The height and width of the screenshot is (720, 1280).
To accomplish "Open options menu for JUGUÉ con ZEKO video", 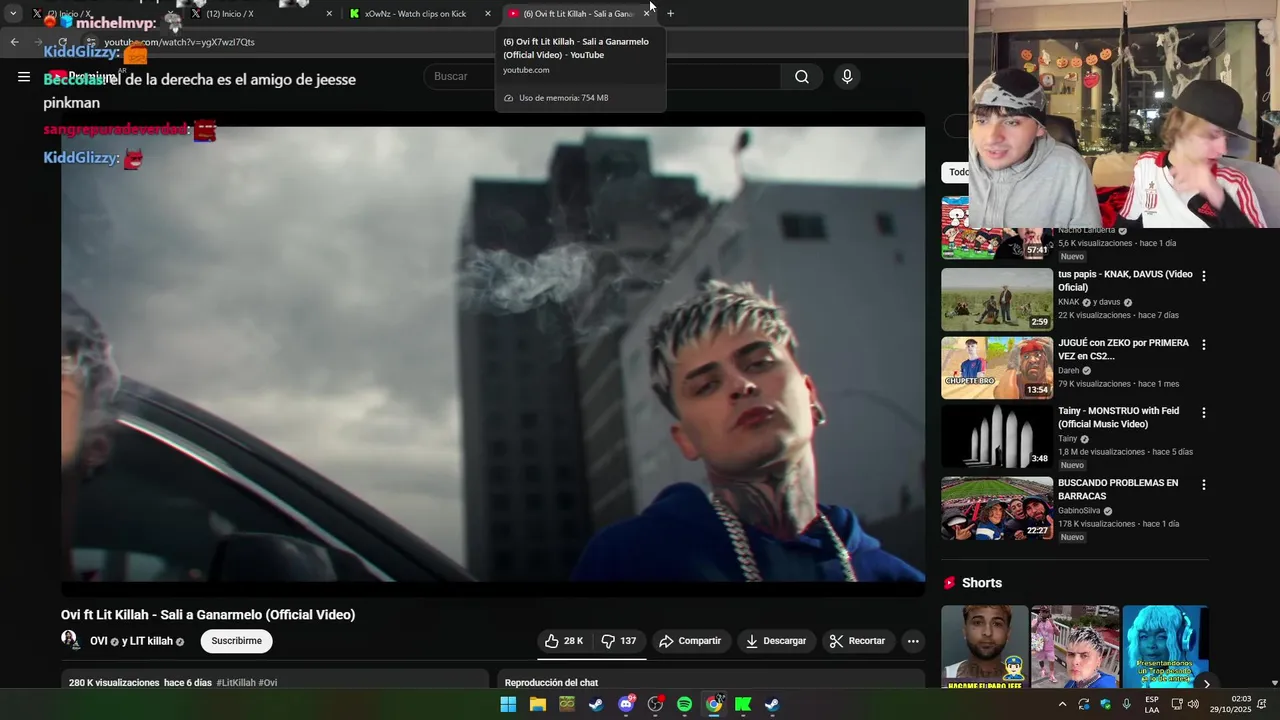I will point(1204,344).
